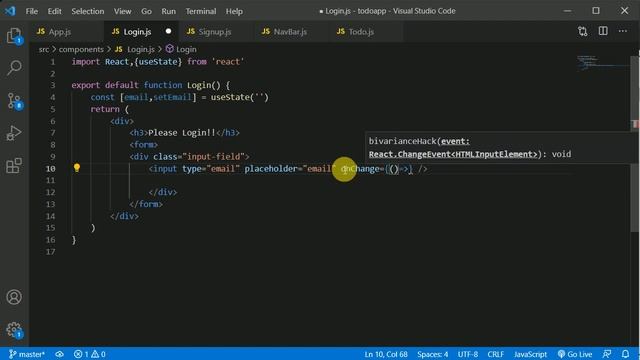
Task: Close the unsaved Login.js tab dot
Action: (x=168, y=31)
